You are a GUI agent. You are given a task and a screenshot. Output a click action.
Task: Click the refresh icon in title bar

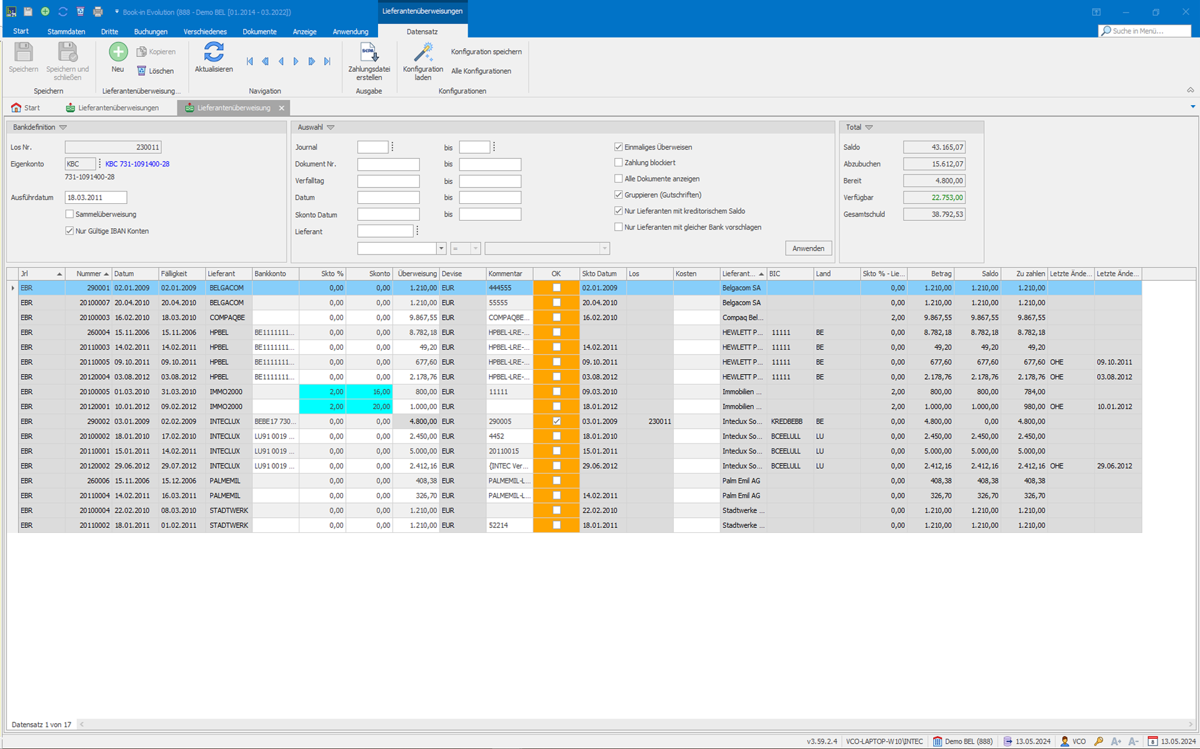62,12
